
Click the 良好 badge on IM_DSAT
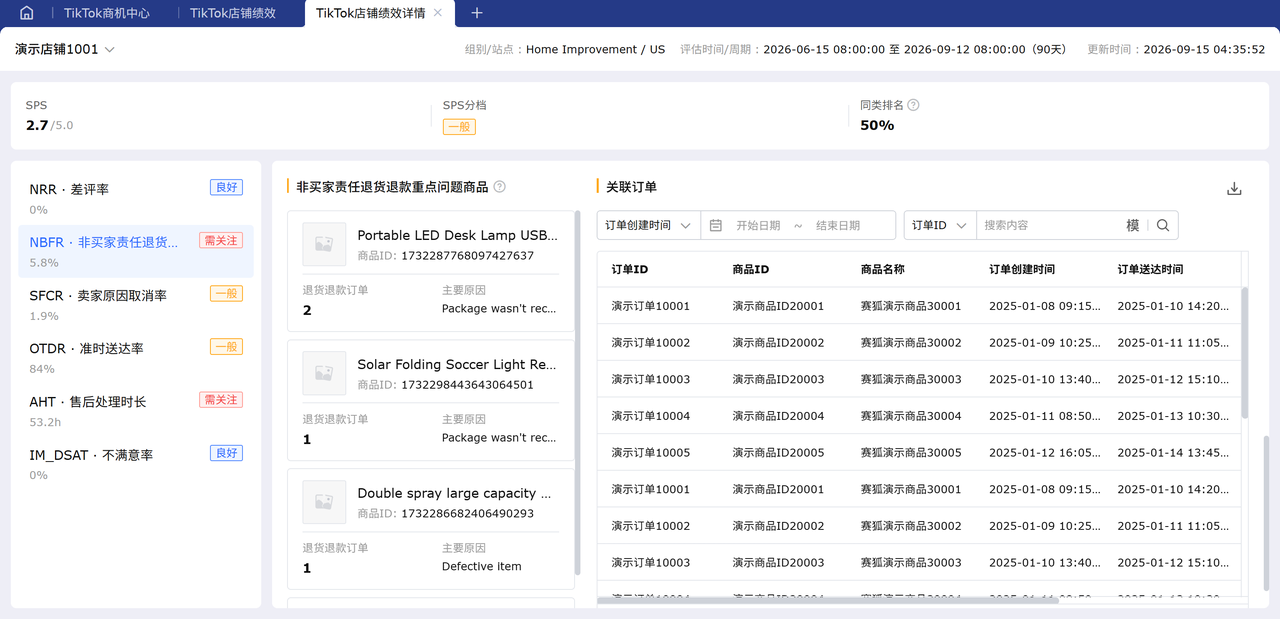click(x=226, y=453)
